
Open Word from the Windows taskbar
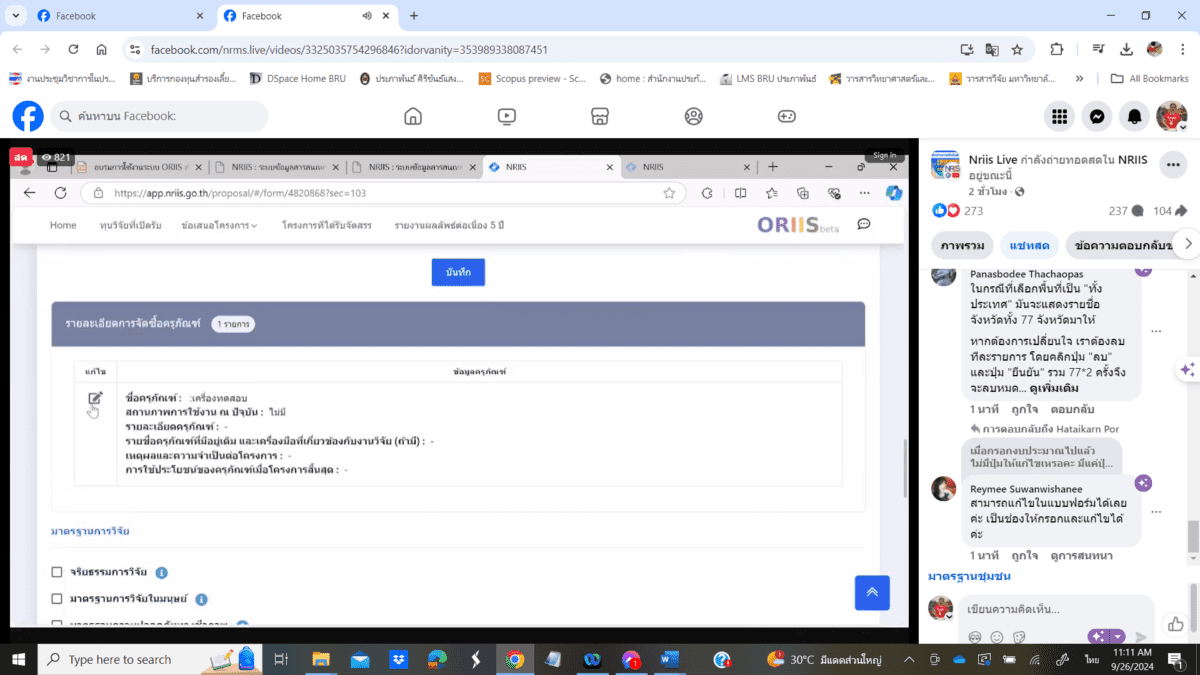(670, 659)
